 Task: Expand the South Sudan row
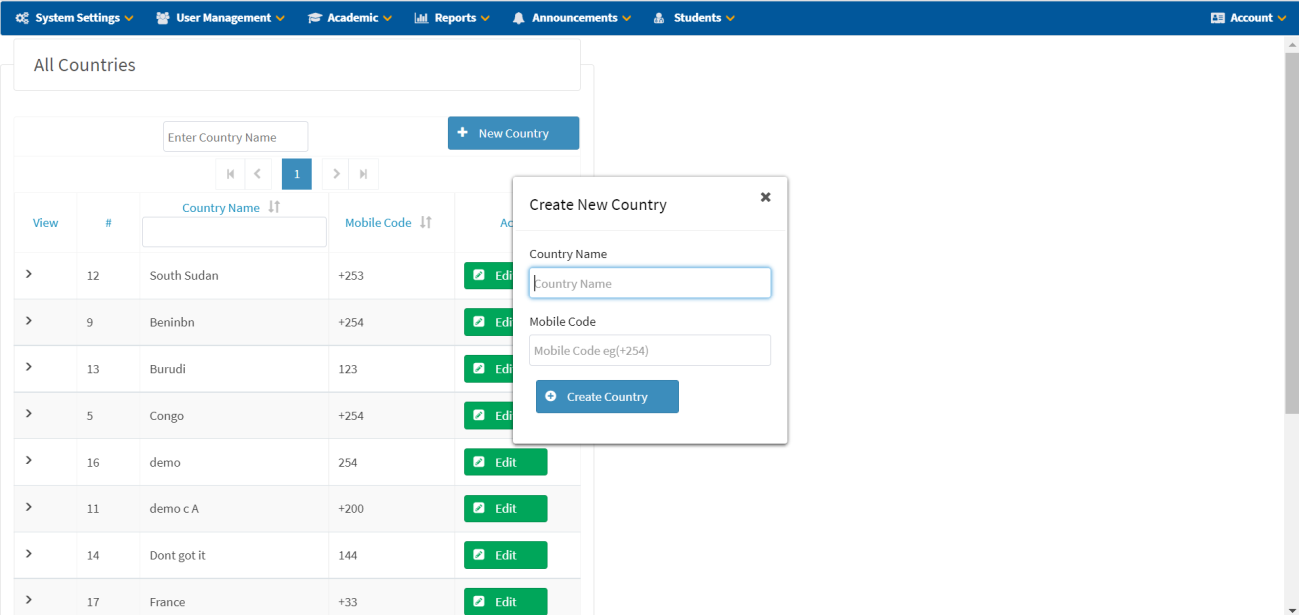pos(29,274)
